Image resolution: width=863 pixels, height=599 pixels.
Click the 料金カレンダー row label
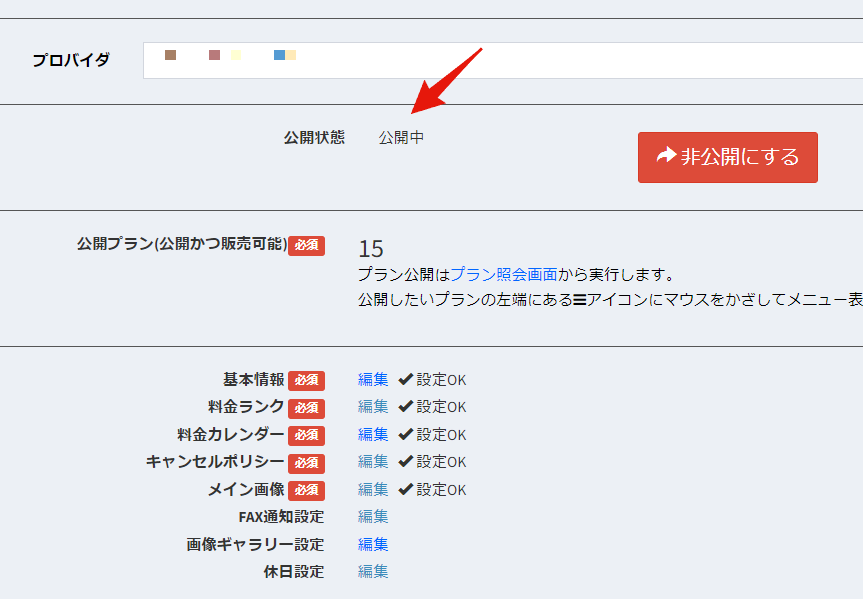231,434
